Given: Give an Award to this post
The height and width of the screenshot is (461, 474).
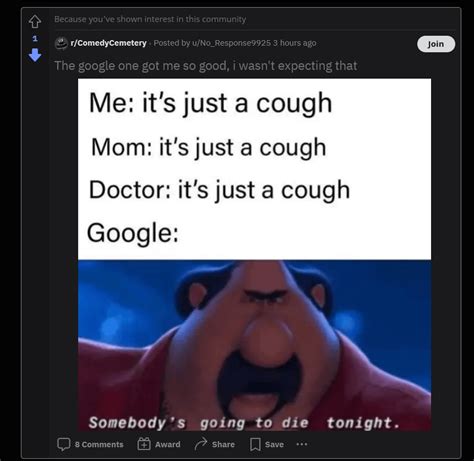Looking at the screenshot, I should coord(159,444).
